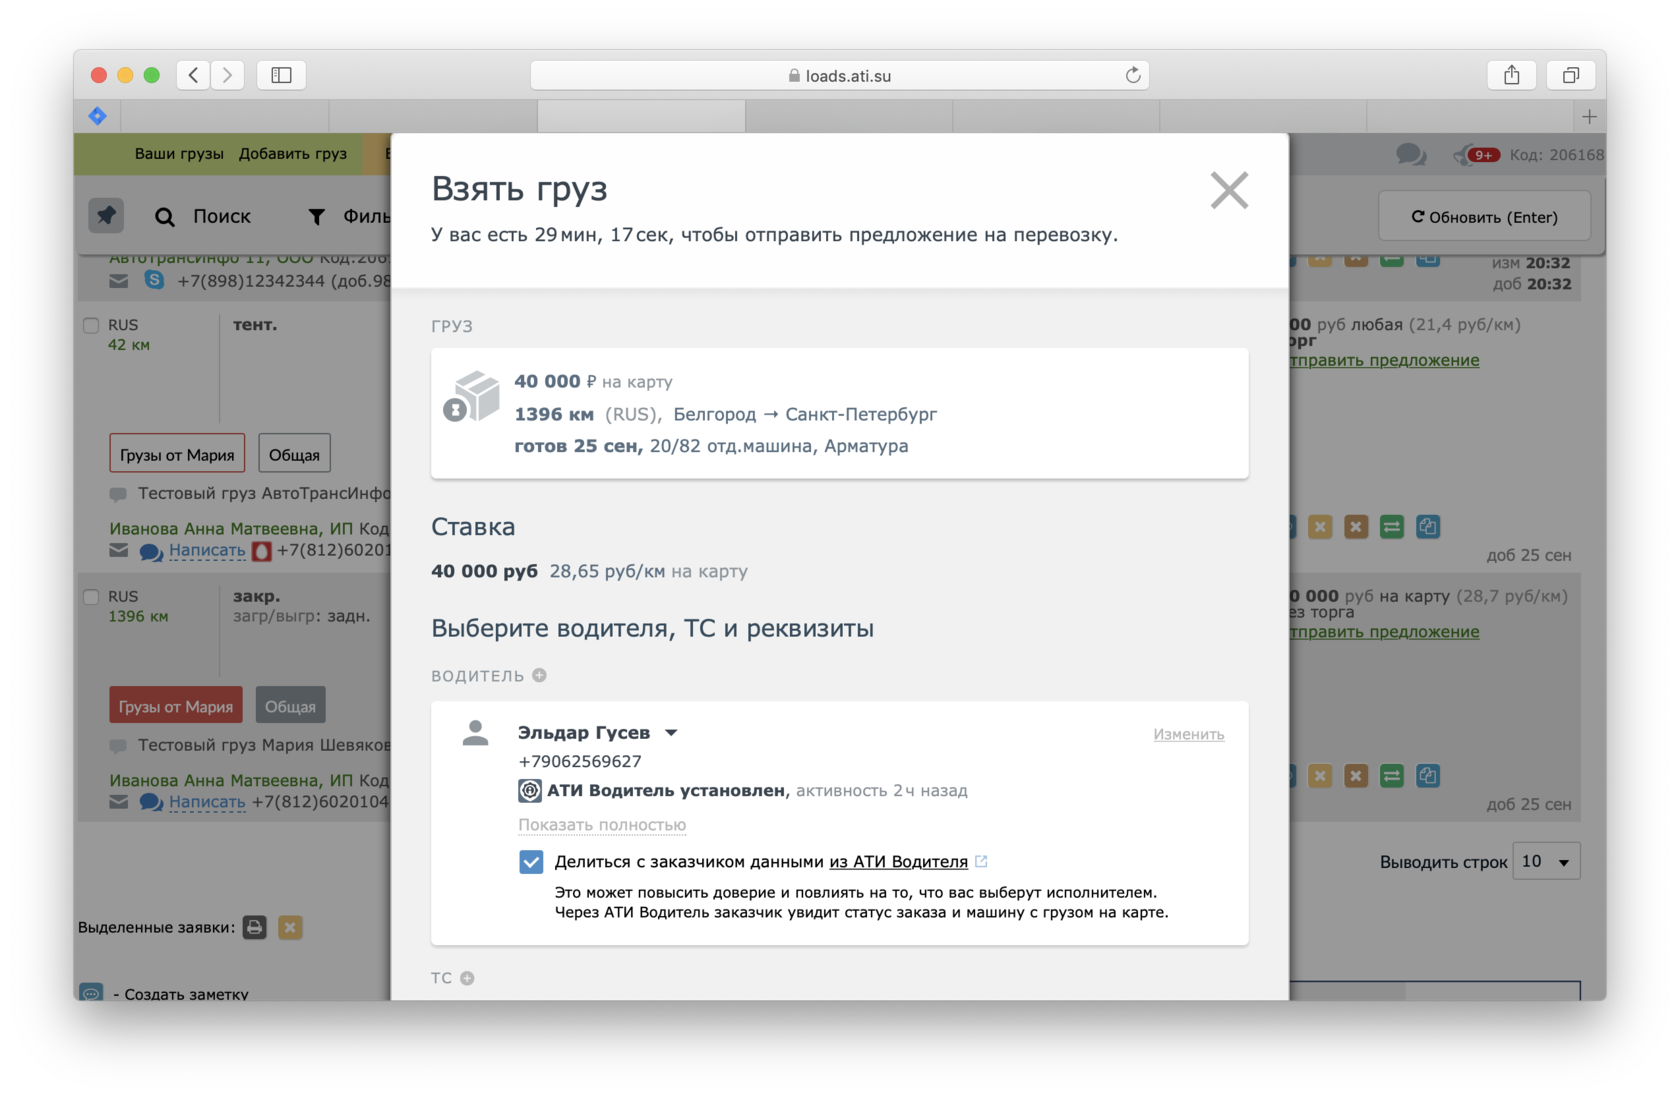Click Отправить предложение link for 28,7 руб/км cargo
The image size is (1680, 1098).
coord(1384,631)
